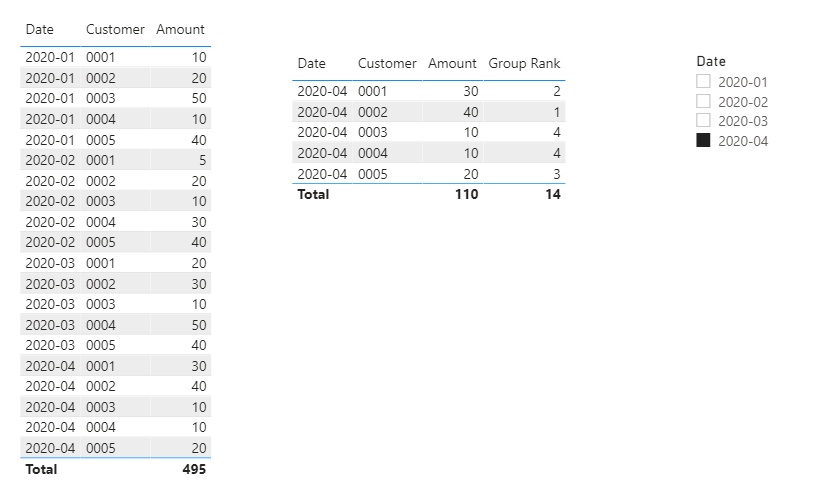Select the Total label in right table
834x480 pixels.
click(x=313, y=194)
